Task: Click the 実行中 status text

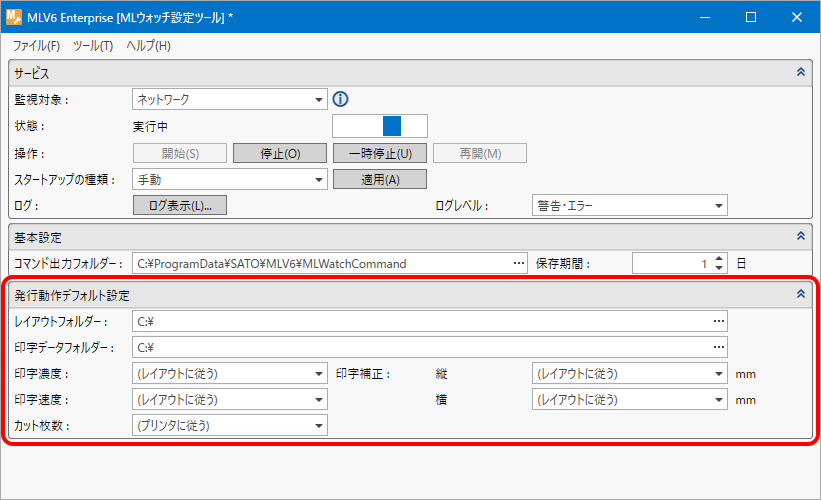Action: pyautogui.click(x=150, y=126)
